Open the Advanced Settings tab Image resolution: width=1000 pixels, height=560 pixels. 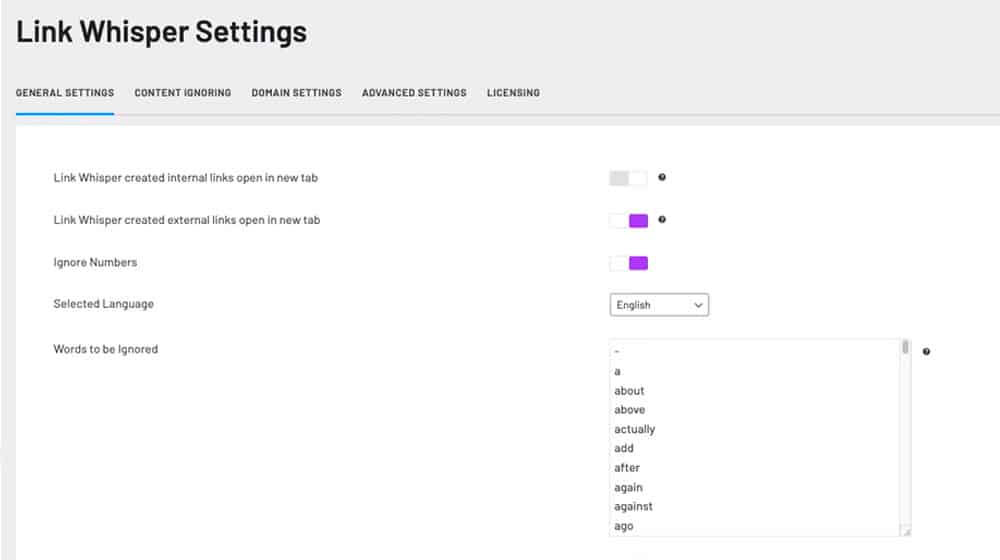click(414, 92)
